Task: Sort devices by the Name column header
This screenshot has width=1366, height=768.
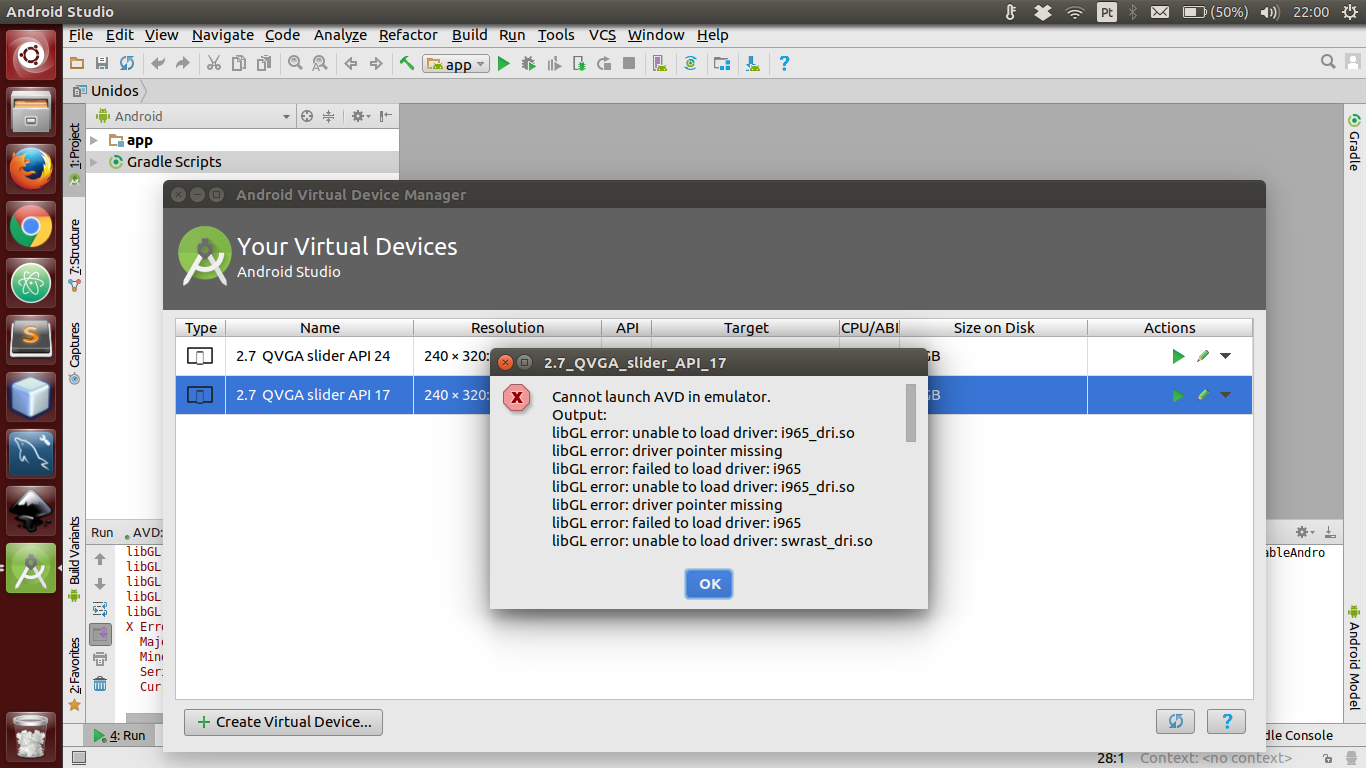Action: (320, 327)
